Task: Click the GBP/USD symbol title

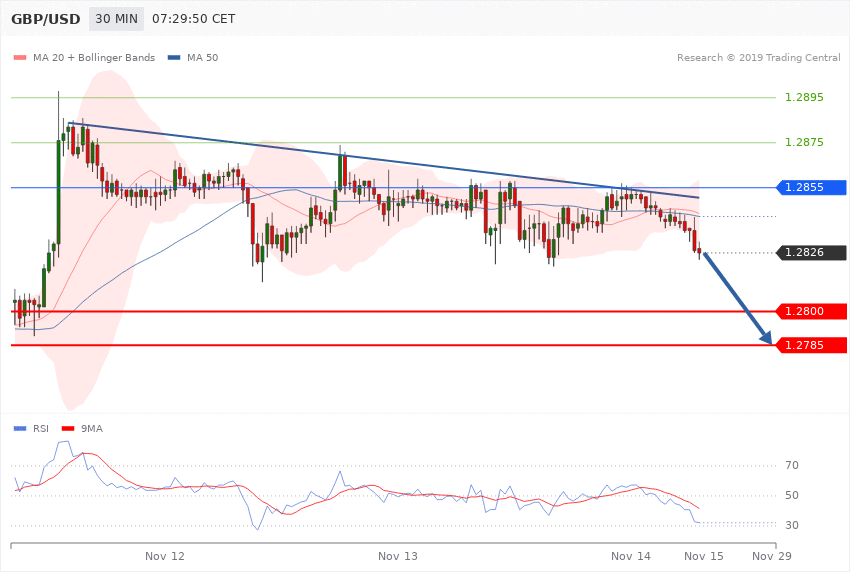Action: pyautogui.click(x=46, y=19)
